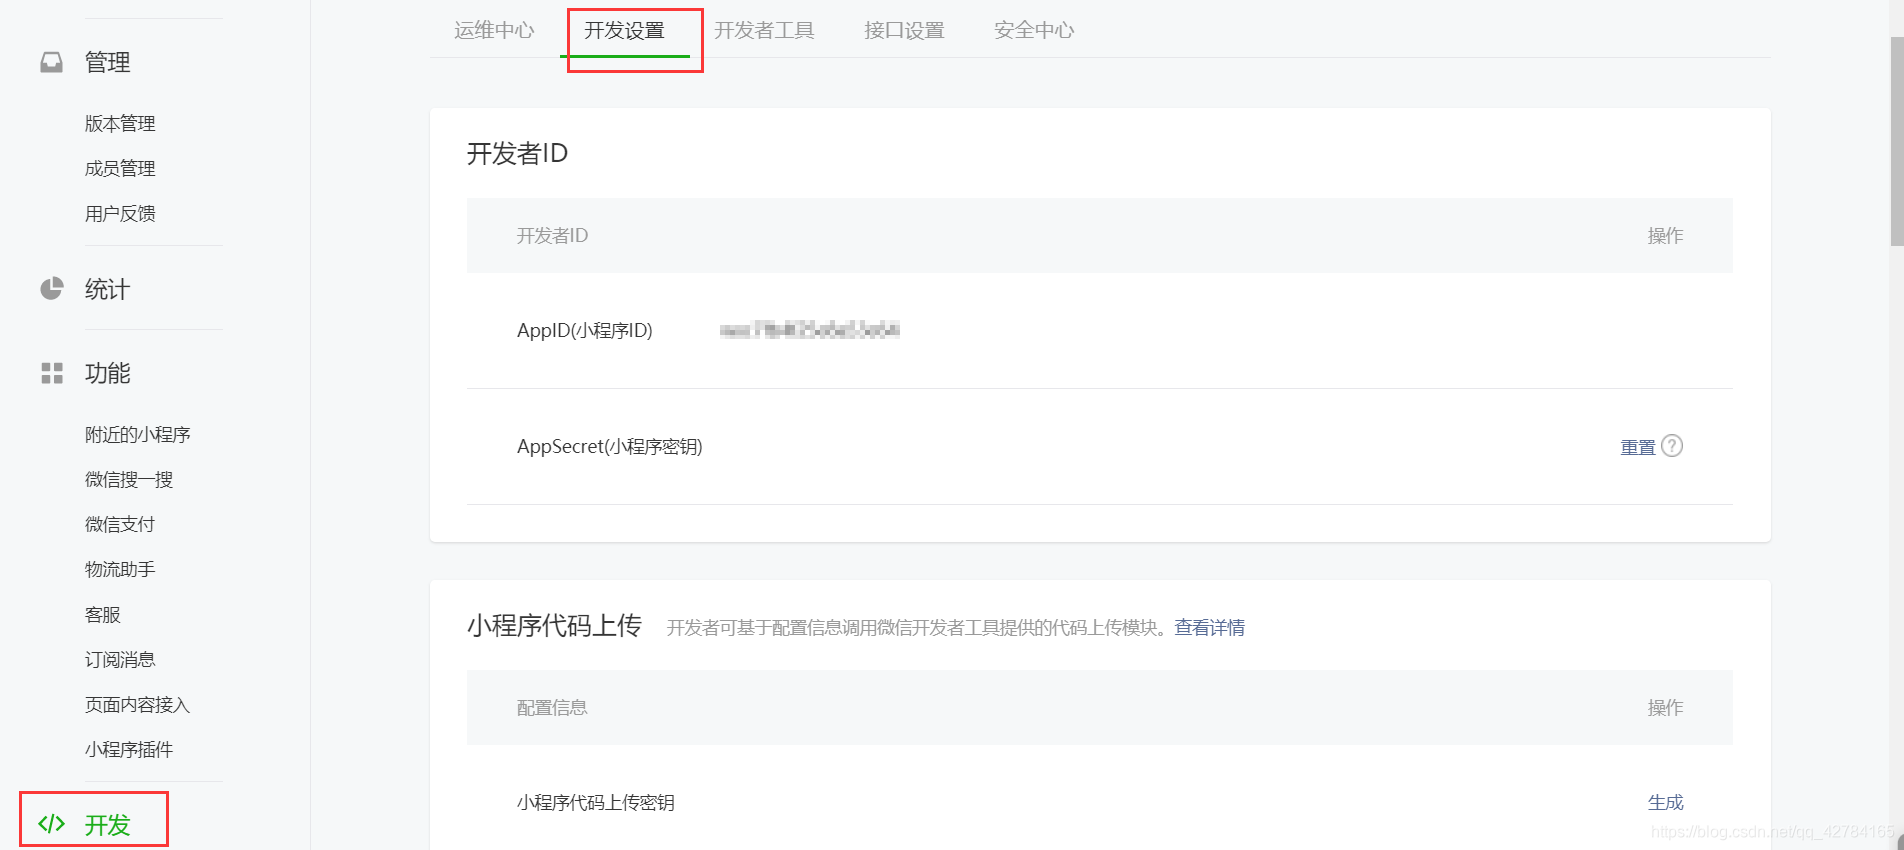The width and height of the screenshot is (1904, 850).
Task: Click the 配置信息 column header
Action: coord(552,707)
